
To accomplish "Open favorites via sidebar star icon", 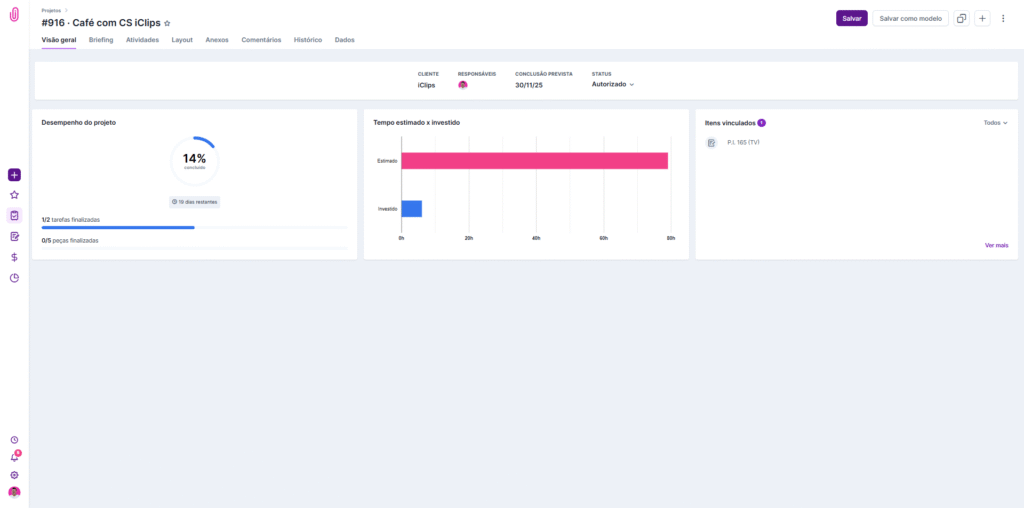I will 14,195.
